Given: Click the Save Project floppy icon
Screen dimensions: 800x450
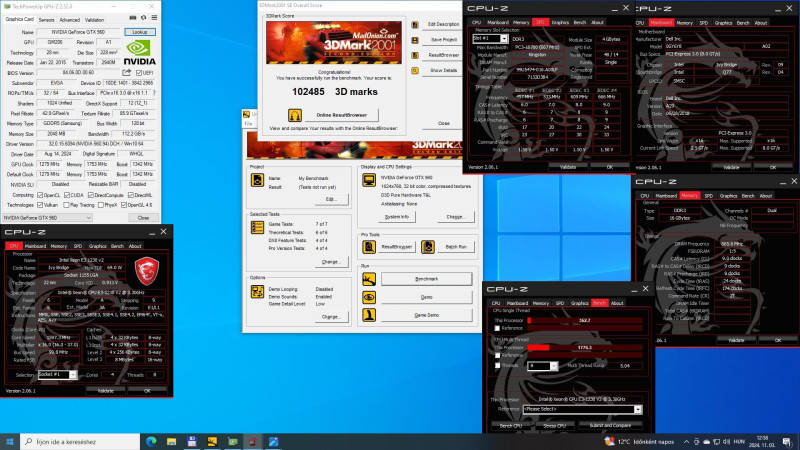Looking at the screenshot, I should (415, 40).
